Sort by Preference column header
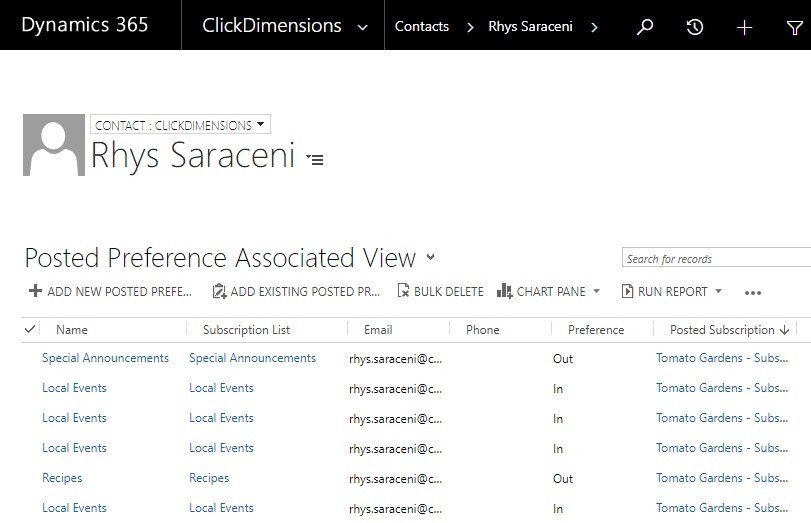Viewport: 811px width, 523px height. pyautogui.click(x=596, y=330)
